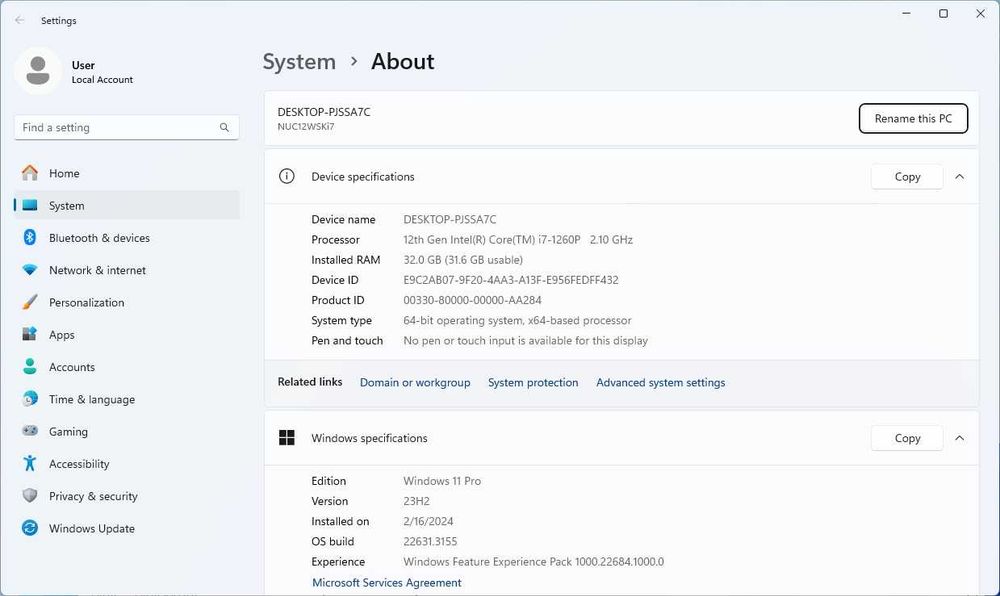Screen dimensions: 1000x596
Task: Click System type value 64-bit operating system
Action: tap(517, 321)
